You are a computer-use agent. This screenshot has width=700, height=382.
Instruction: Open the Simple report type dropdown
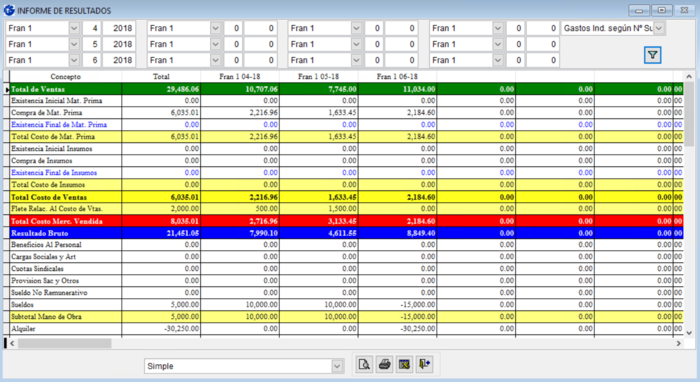click(337, 366)
